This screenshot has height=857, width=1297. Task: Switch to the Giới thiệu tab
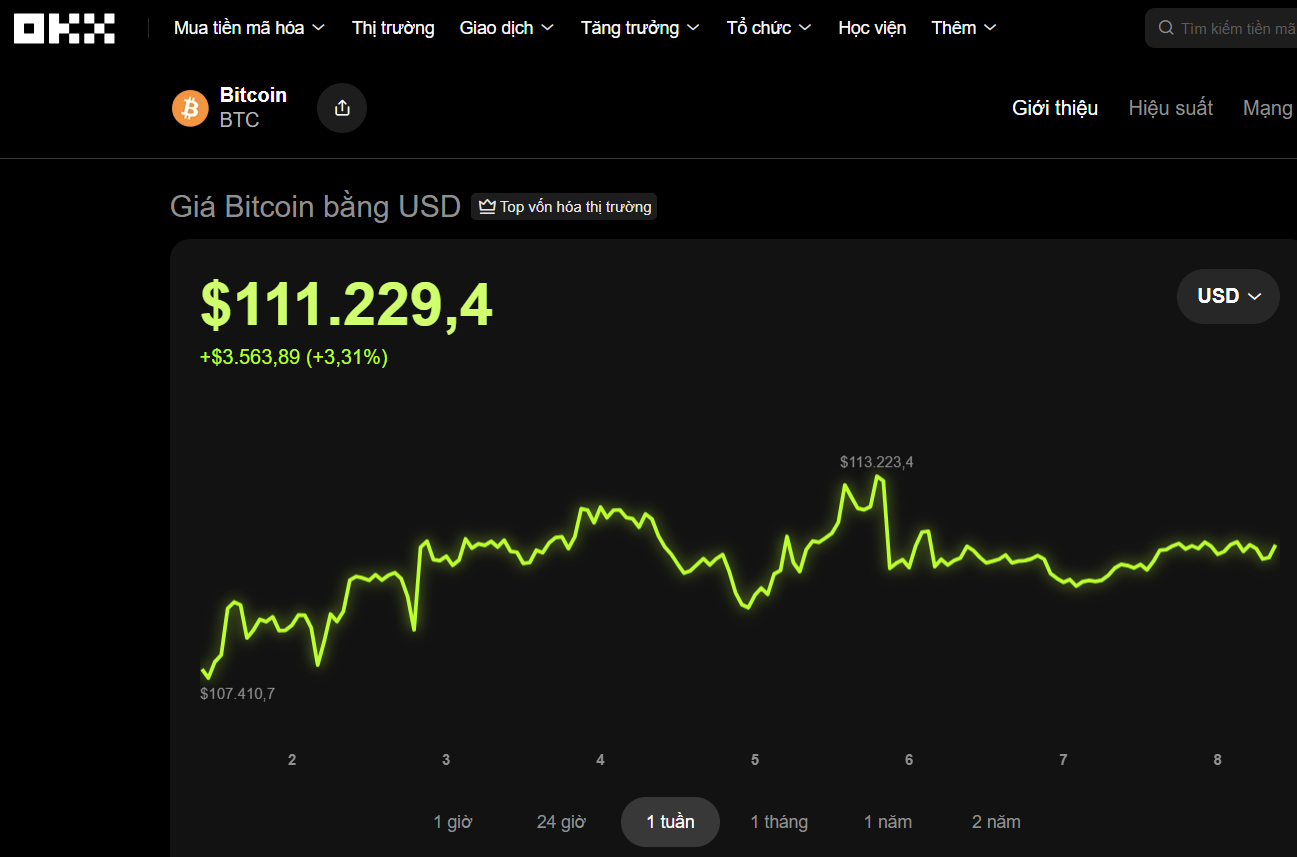click(x=1055, y=108)
